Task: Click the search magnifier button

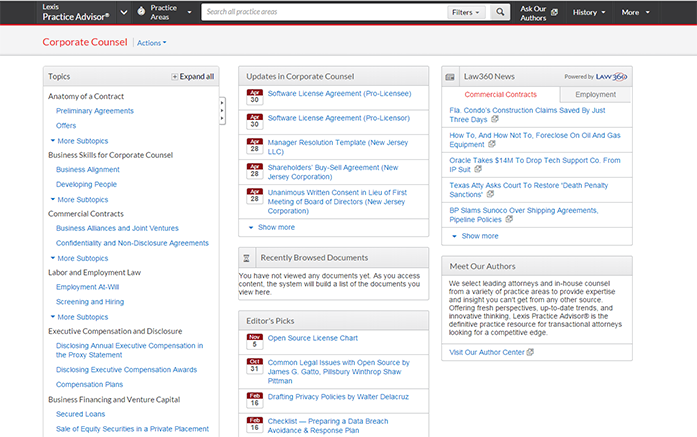Action: [500, 12]
